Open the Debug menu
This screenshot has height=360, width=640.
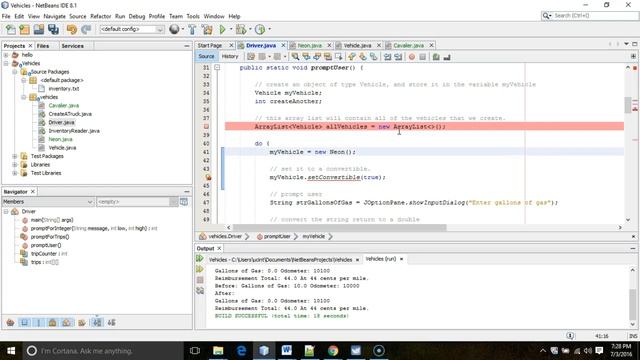pos(137,16)
